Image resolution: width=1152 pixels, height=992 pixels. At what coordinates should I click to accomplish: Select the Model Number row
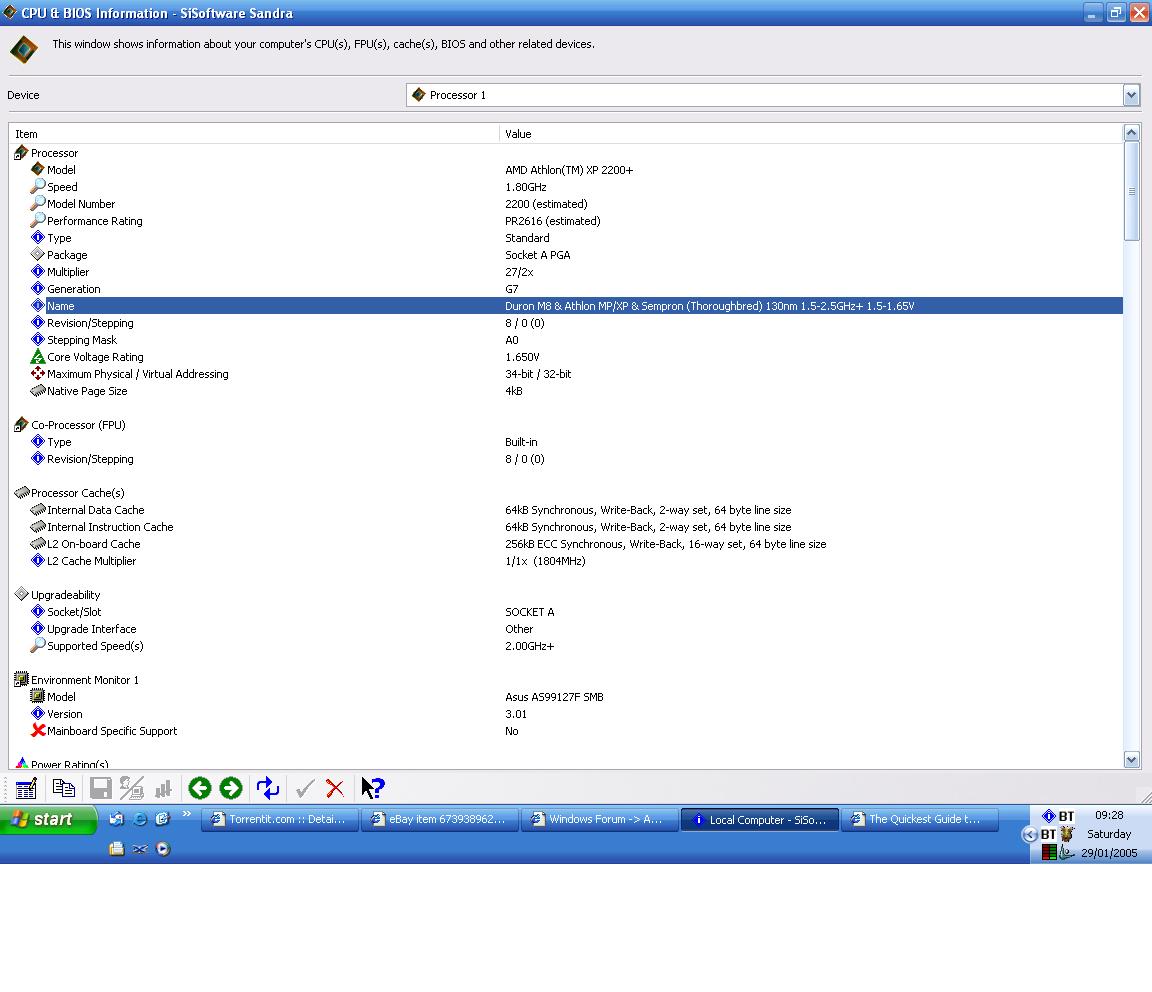pos(577,204)
